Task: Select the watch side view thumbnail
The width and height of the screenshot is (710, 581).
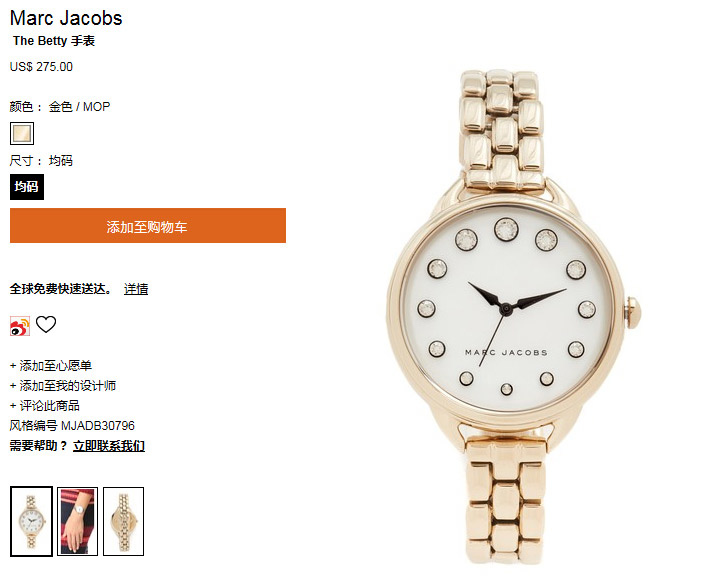Action: [x=124, y=521]
